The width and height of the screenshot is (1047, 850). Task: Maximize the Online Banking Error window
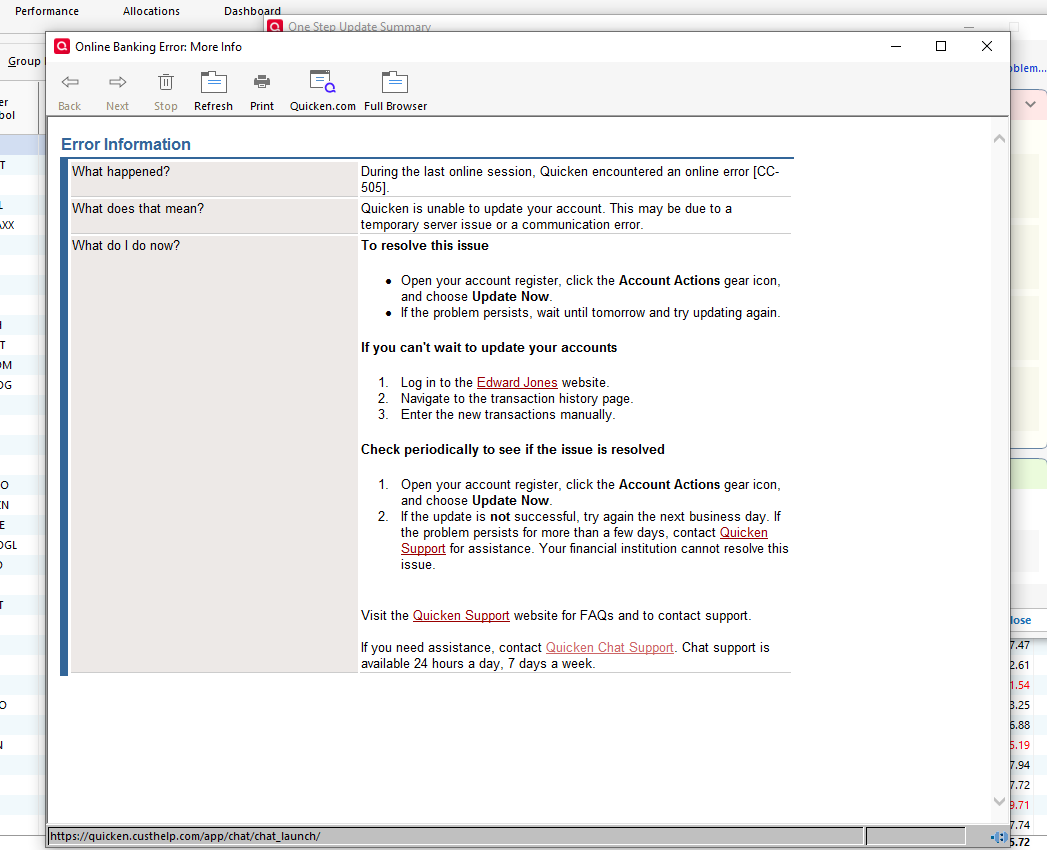941,46
